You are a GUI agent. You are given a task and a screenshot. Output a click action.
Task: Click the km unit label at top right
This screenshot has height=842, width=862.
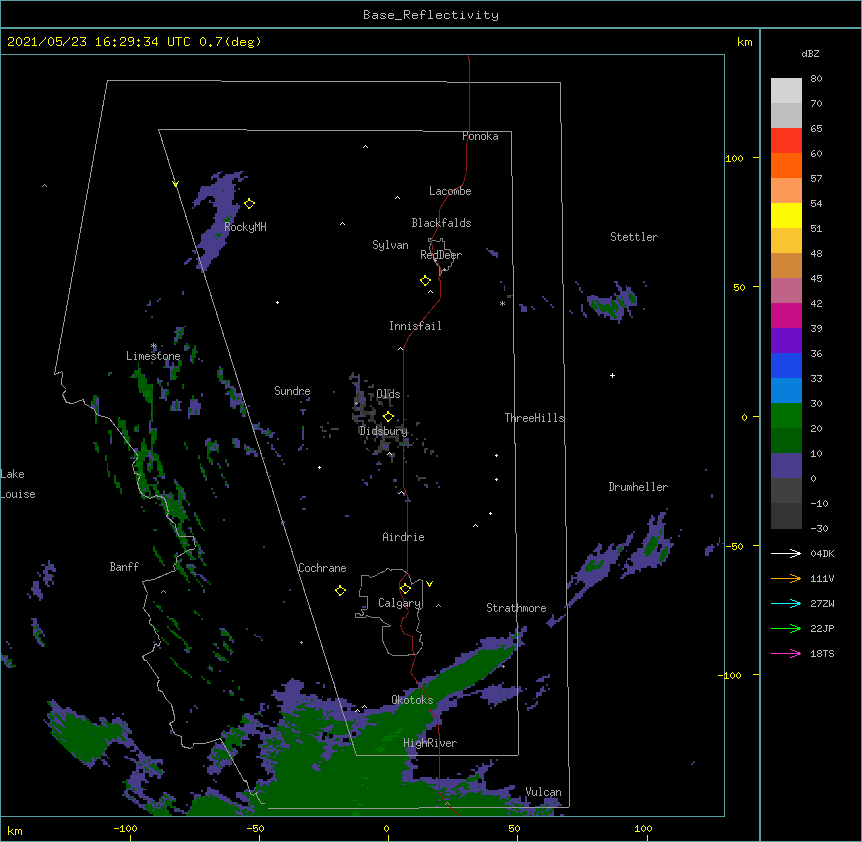[x=745, y=42]
